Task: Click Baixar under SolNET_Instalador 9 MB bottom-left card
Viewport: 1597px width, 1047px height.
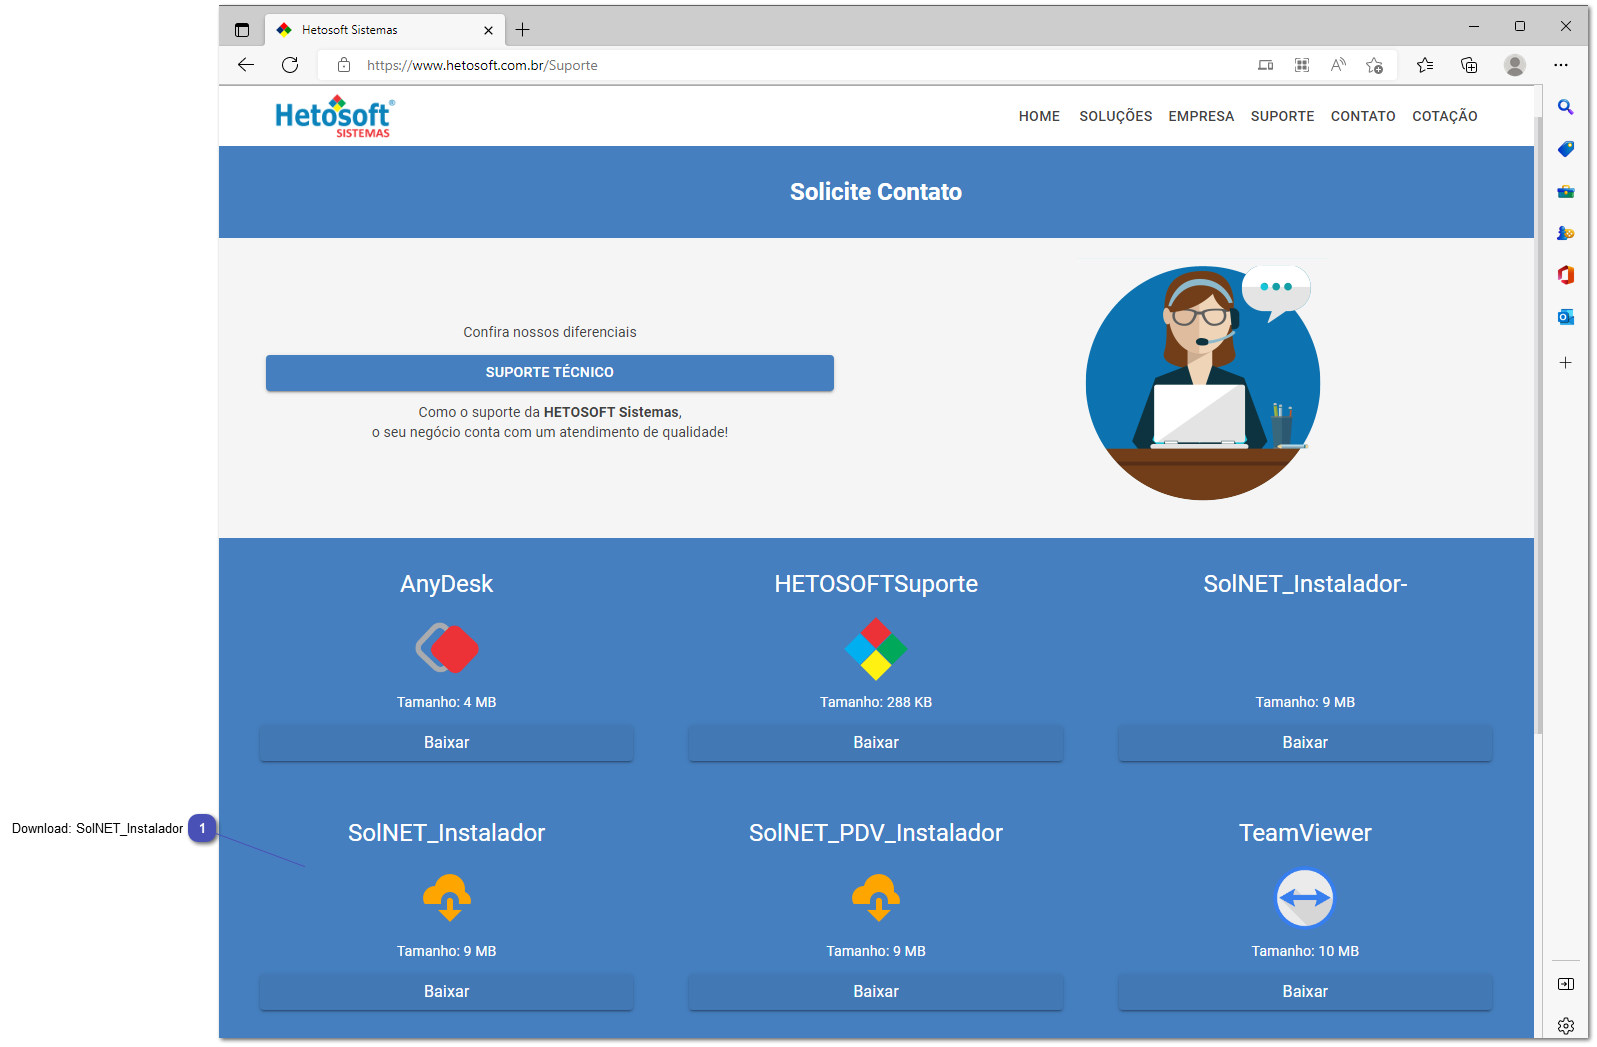Action: click(x=447, y=991)
